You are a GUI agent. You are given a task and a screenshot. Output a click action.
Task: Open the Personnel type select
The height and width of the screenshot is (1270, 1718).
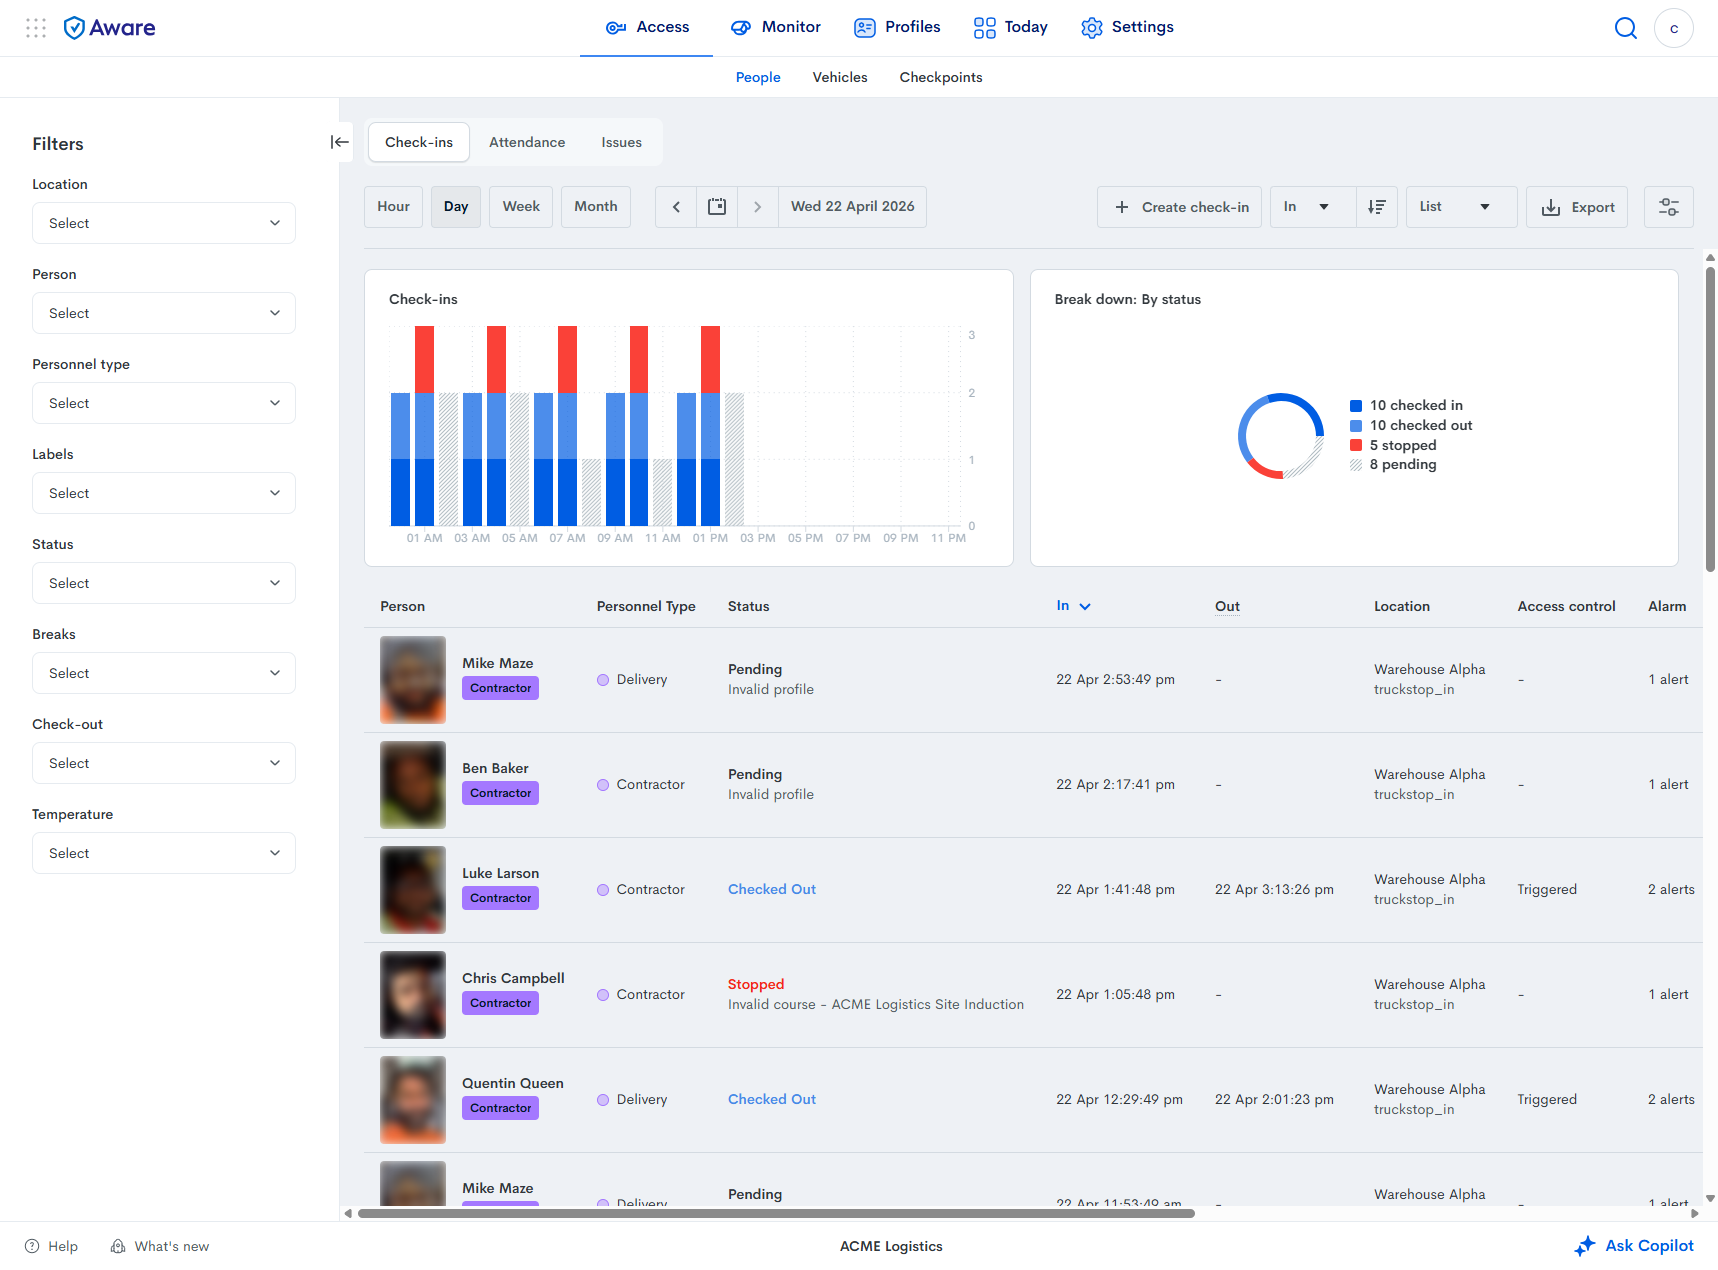(x=164, y=403)
